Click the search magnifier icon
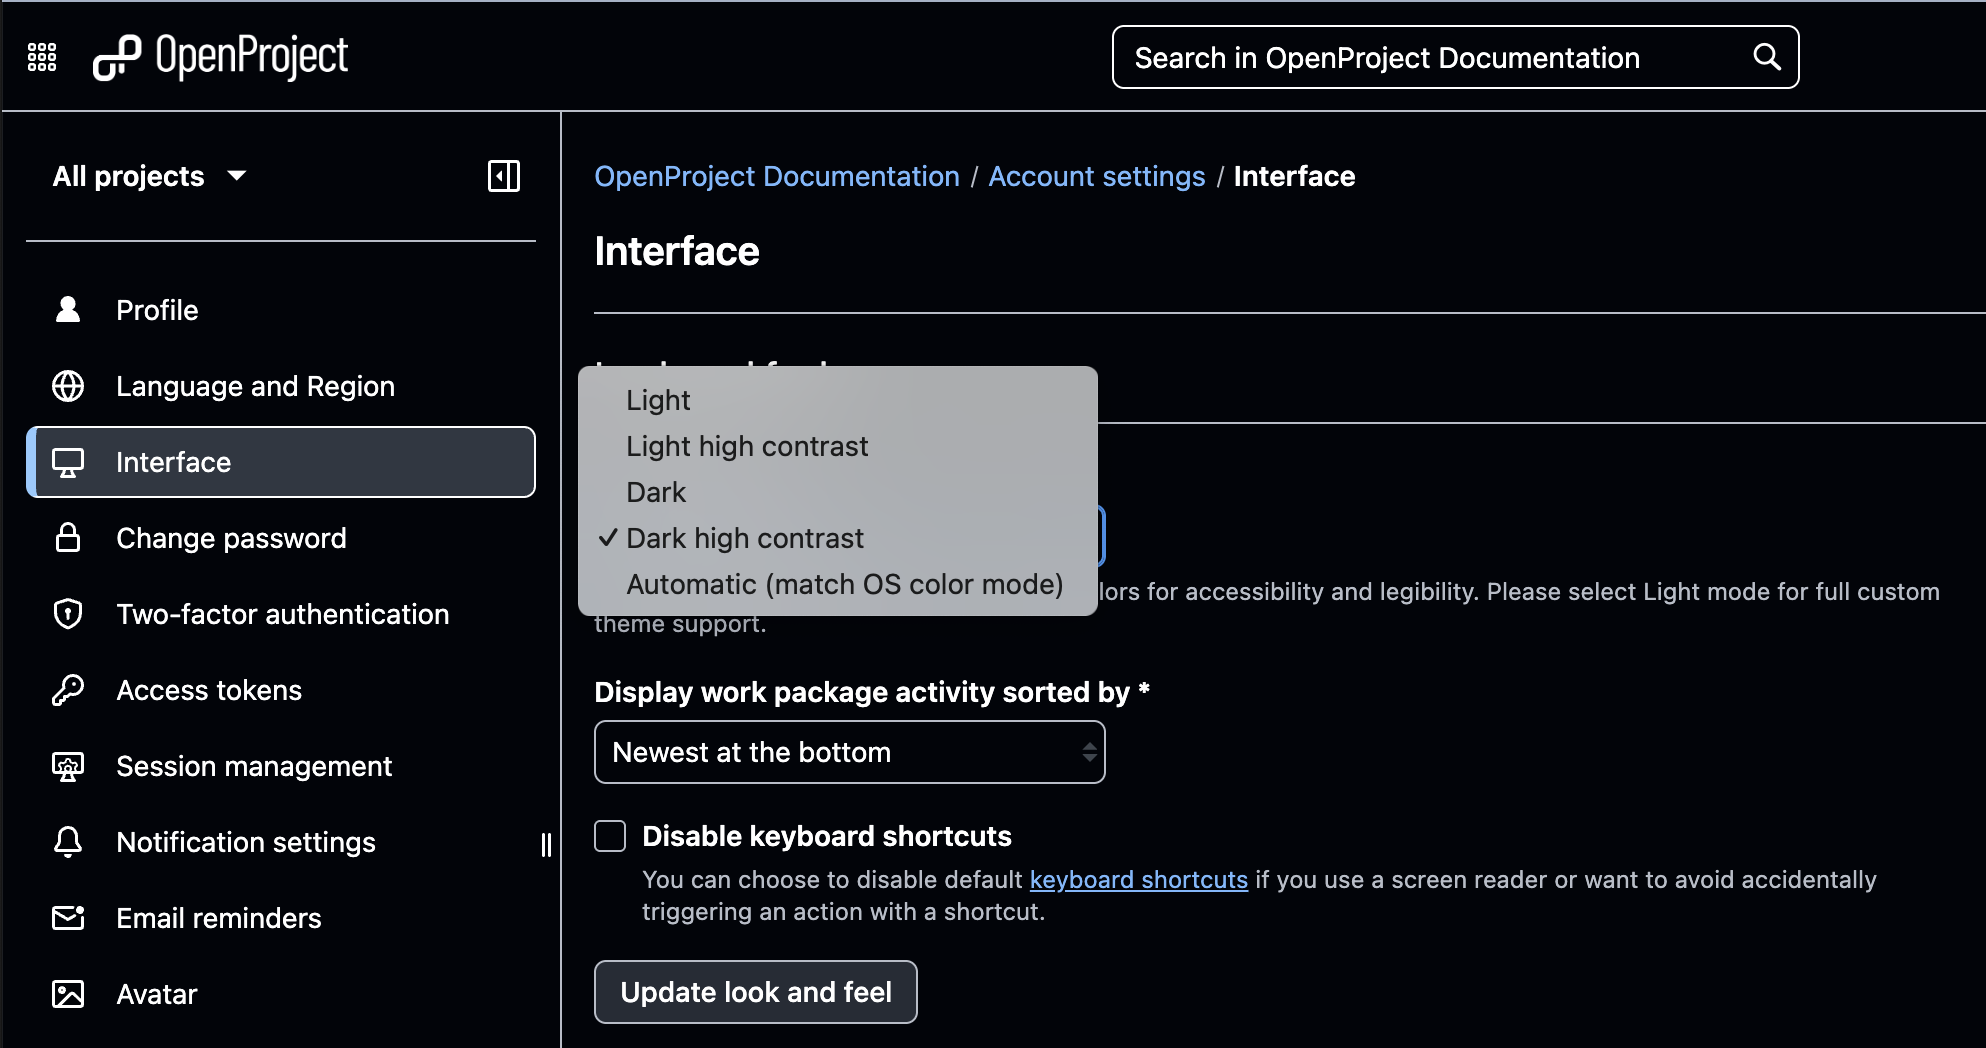1986x1048 pixels. [1767, 57]
